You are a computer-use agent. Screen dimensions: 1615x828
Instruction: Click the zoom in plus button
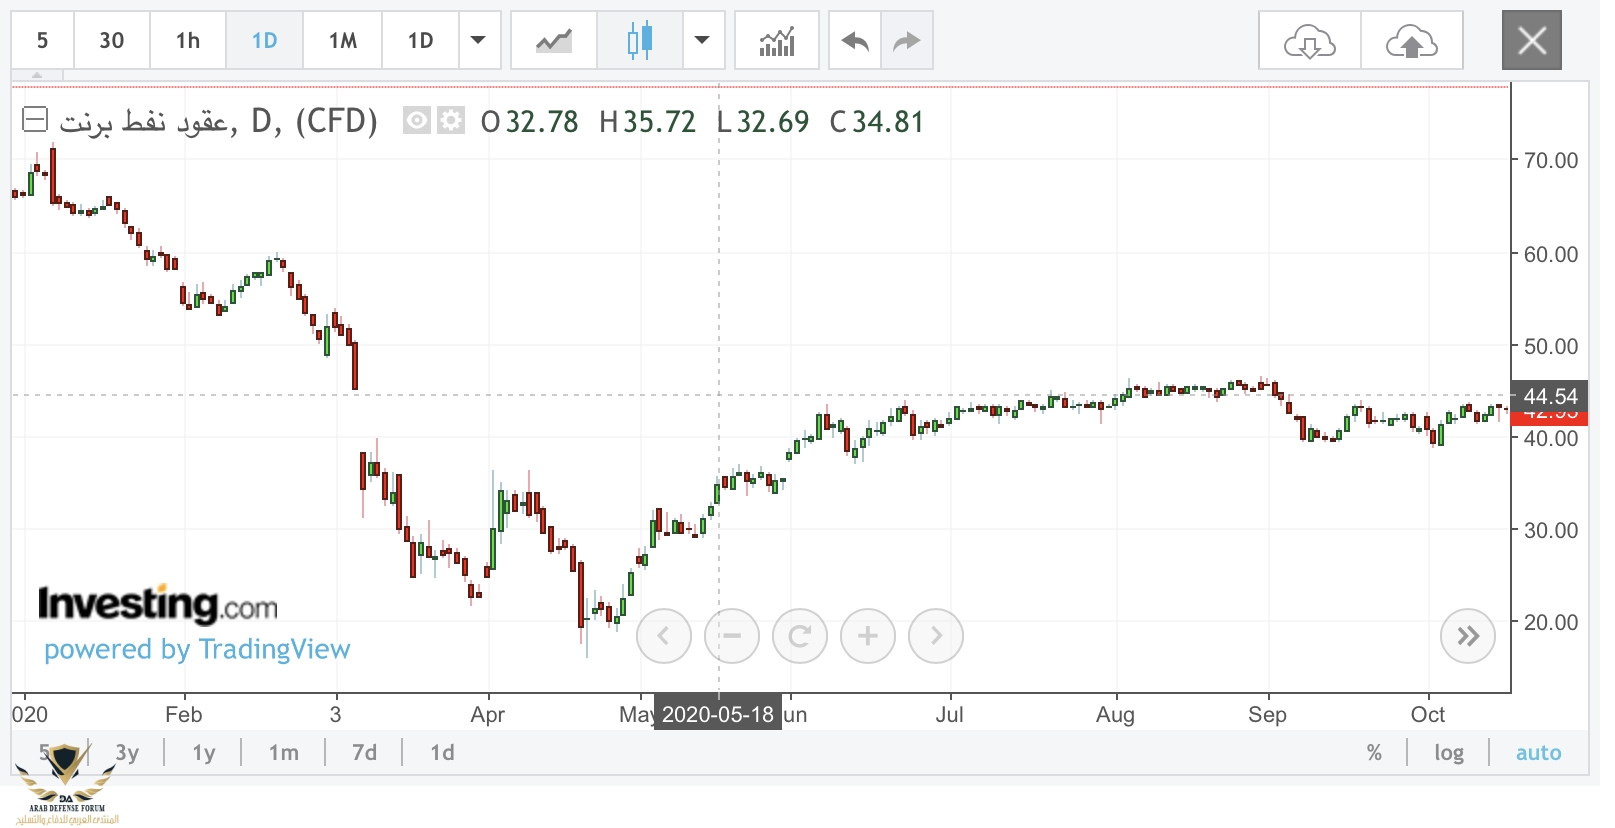[867, 636]
